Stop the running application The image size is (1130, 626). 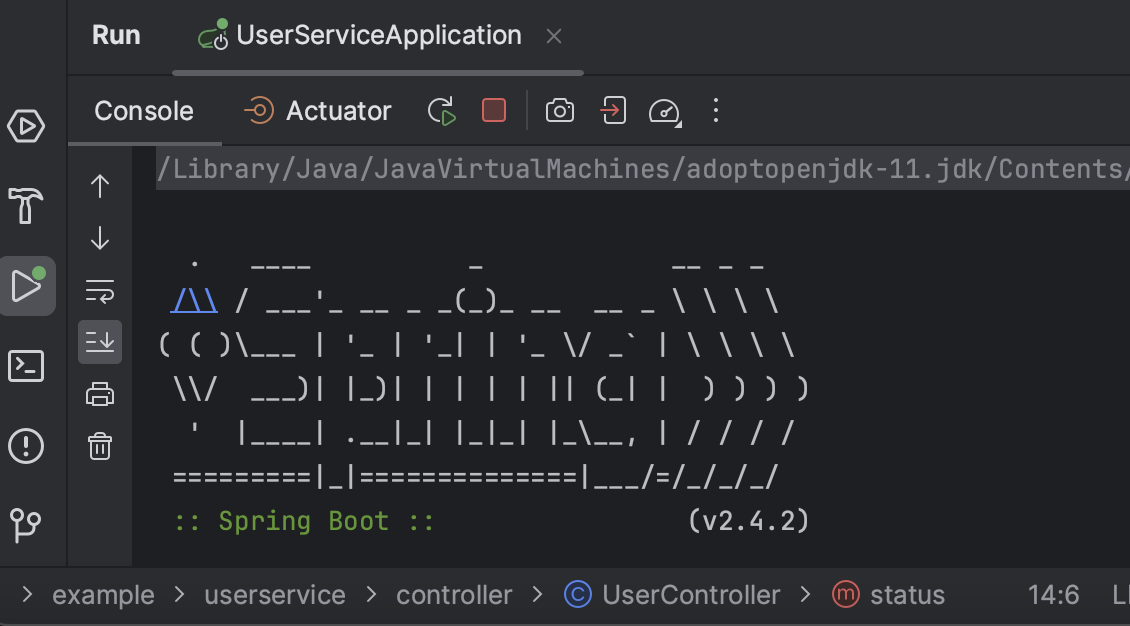point(494,111)
